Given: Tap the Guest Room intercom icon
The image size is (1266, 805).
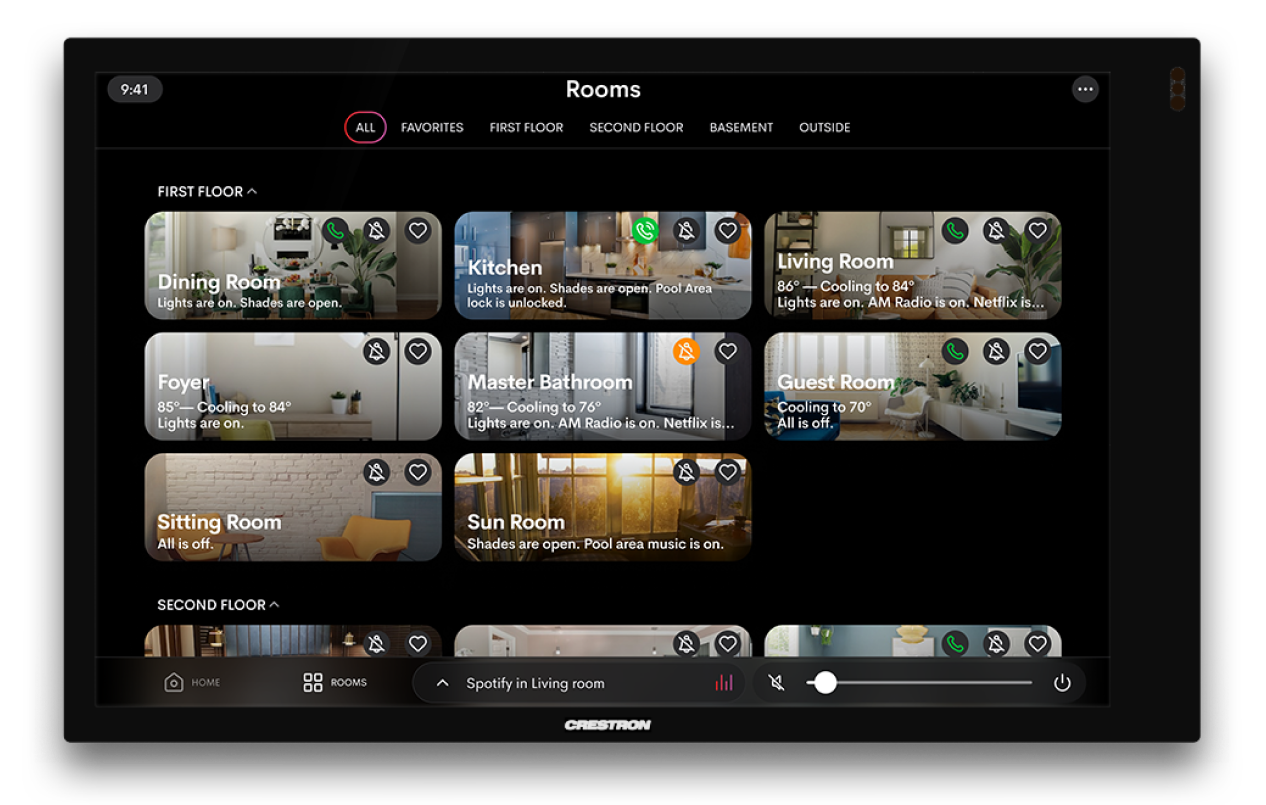Looking at the screenshot, I should [x=955, y=351].
